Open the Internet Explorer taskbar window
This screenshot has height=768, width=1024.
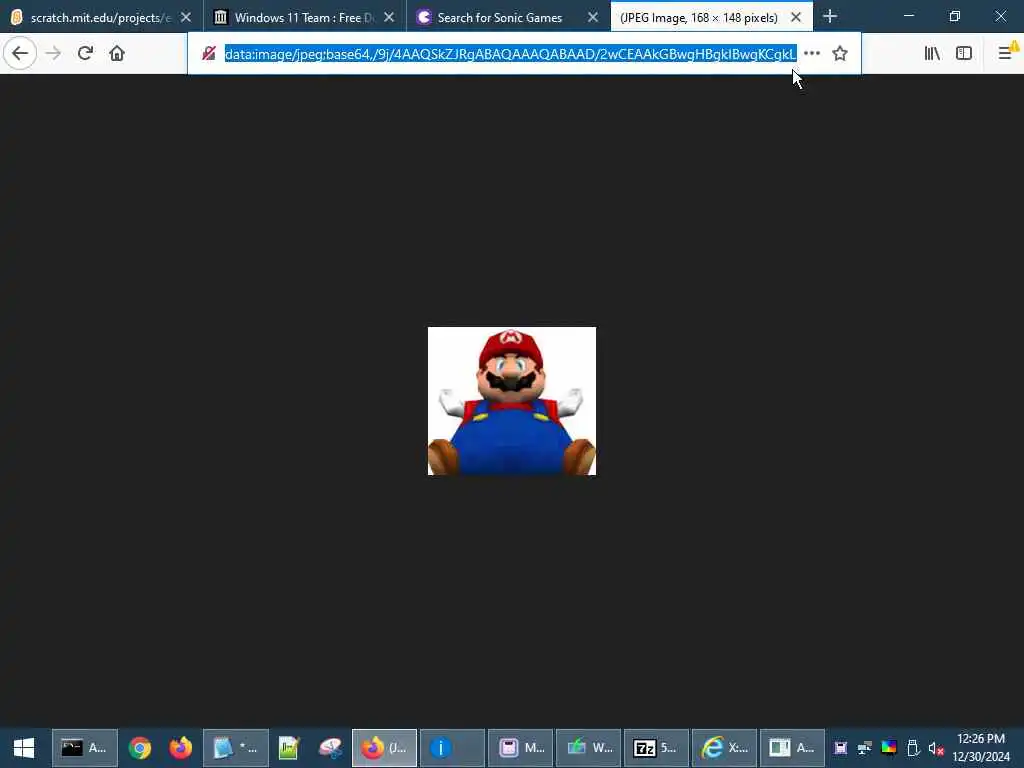pyautogui.click(x=724, y=748)
